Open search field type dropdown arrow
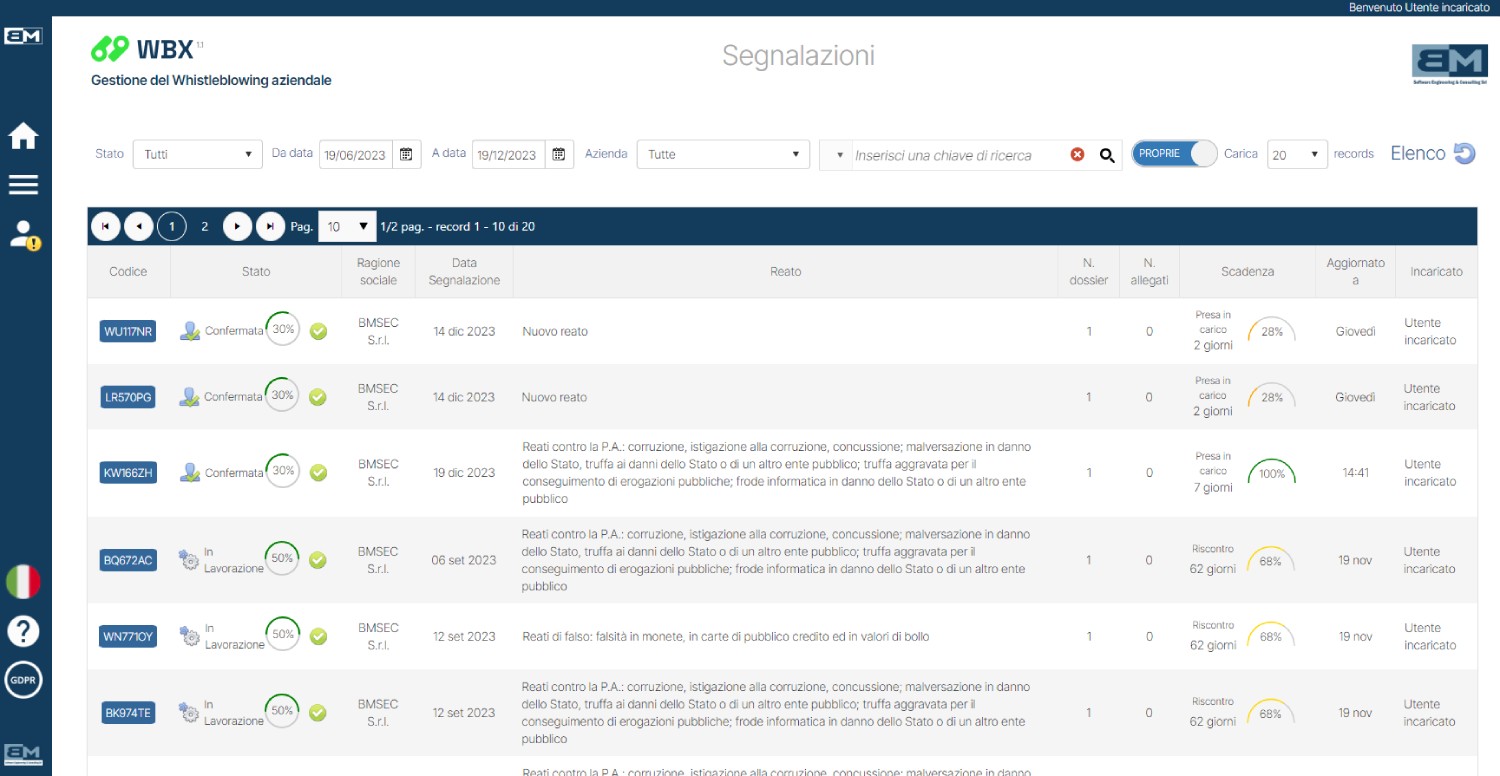Viewport: 1500px width, 776px height. click(x=838, y=155)
